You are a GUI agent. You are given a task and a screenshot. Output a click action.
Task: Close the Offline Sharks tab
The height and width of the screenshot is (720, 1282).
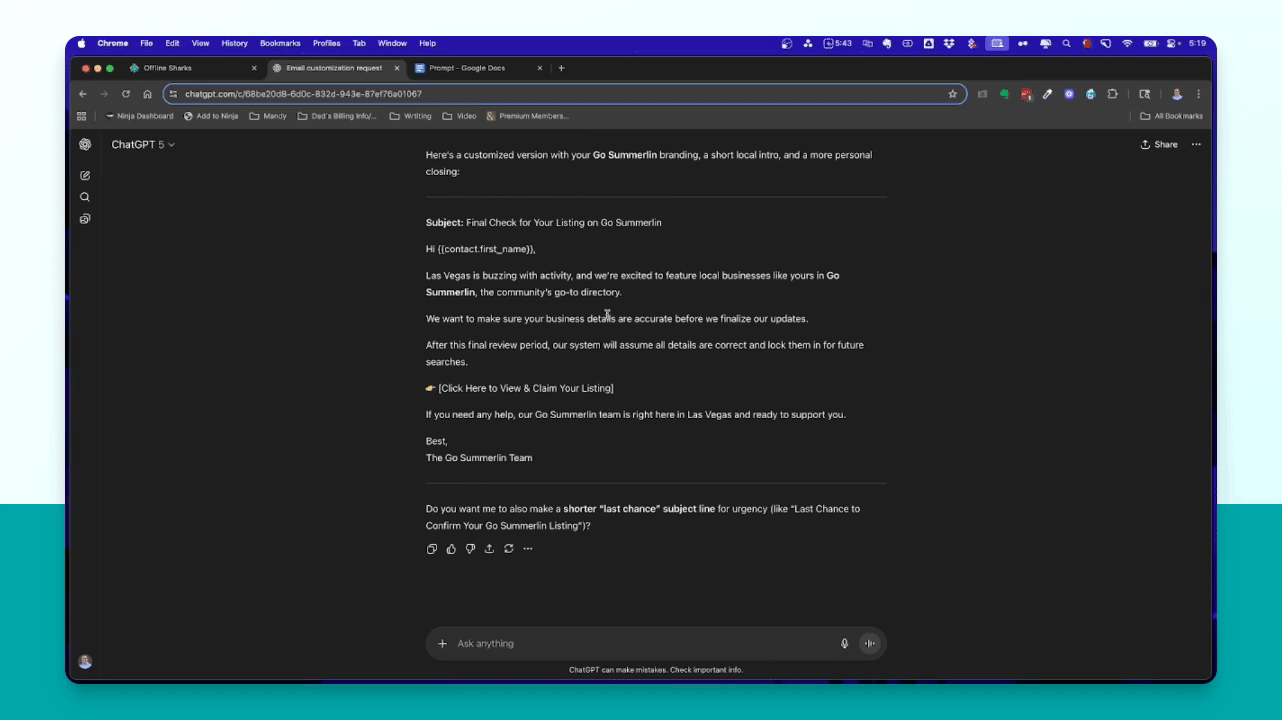point(254,68)
